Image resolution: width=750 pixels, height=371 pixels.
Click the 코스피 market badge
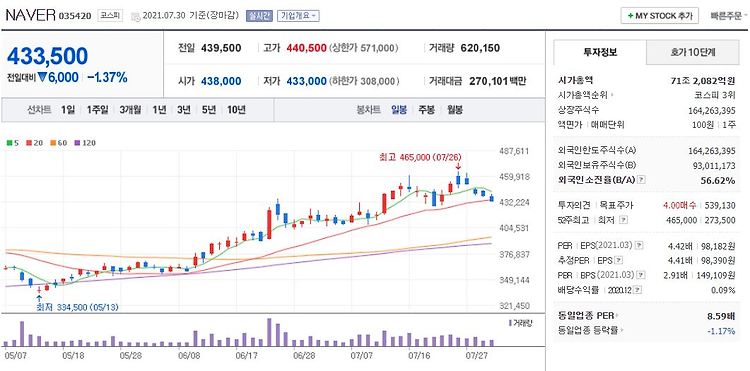click(110, 15)
